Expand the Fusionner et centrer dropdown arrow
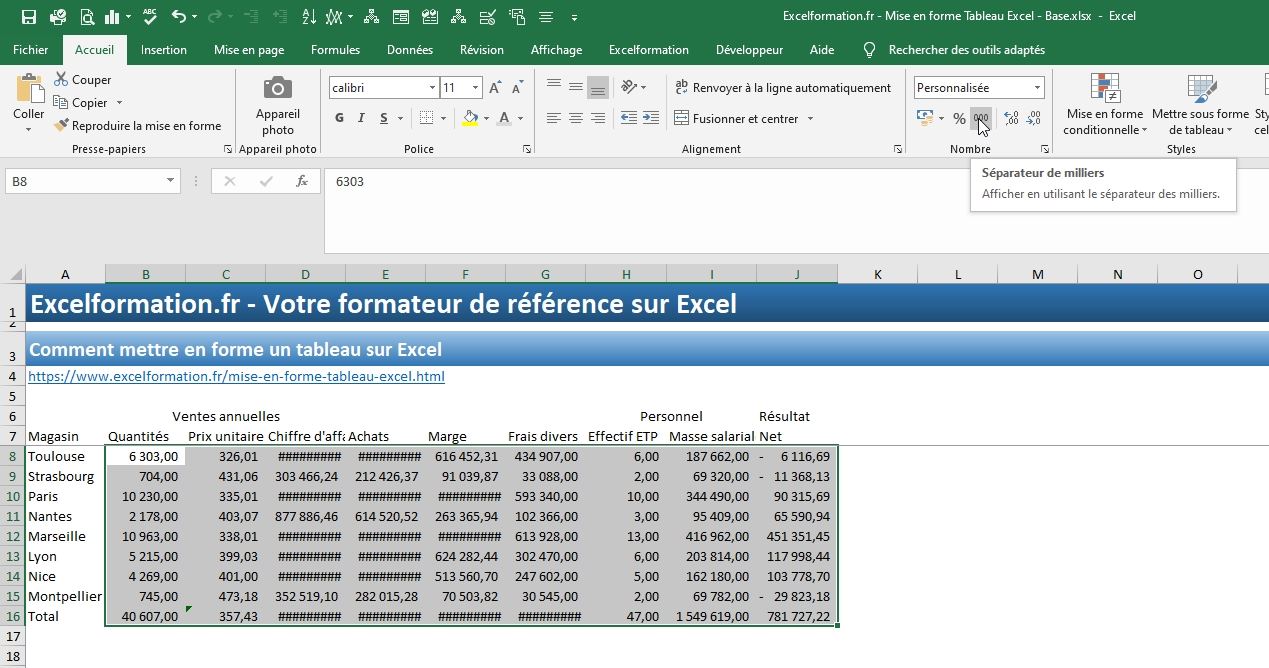This screenshot has width=1269, height=668. [810, 118]
